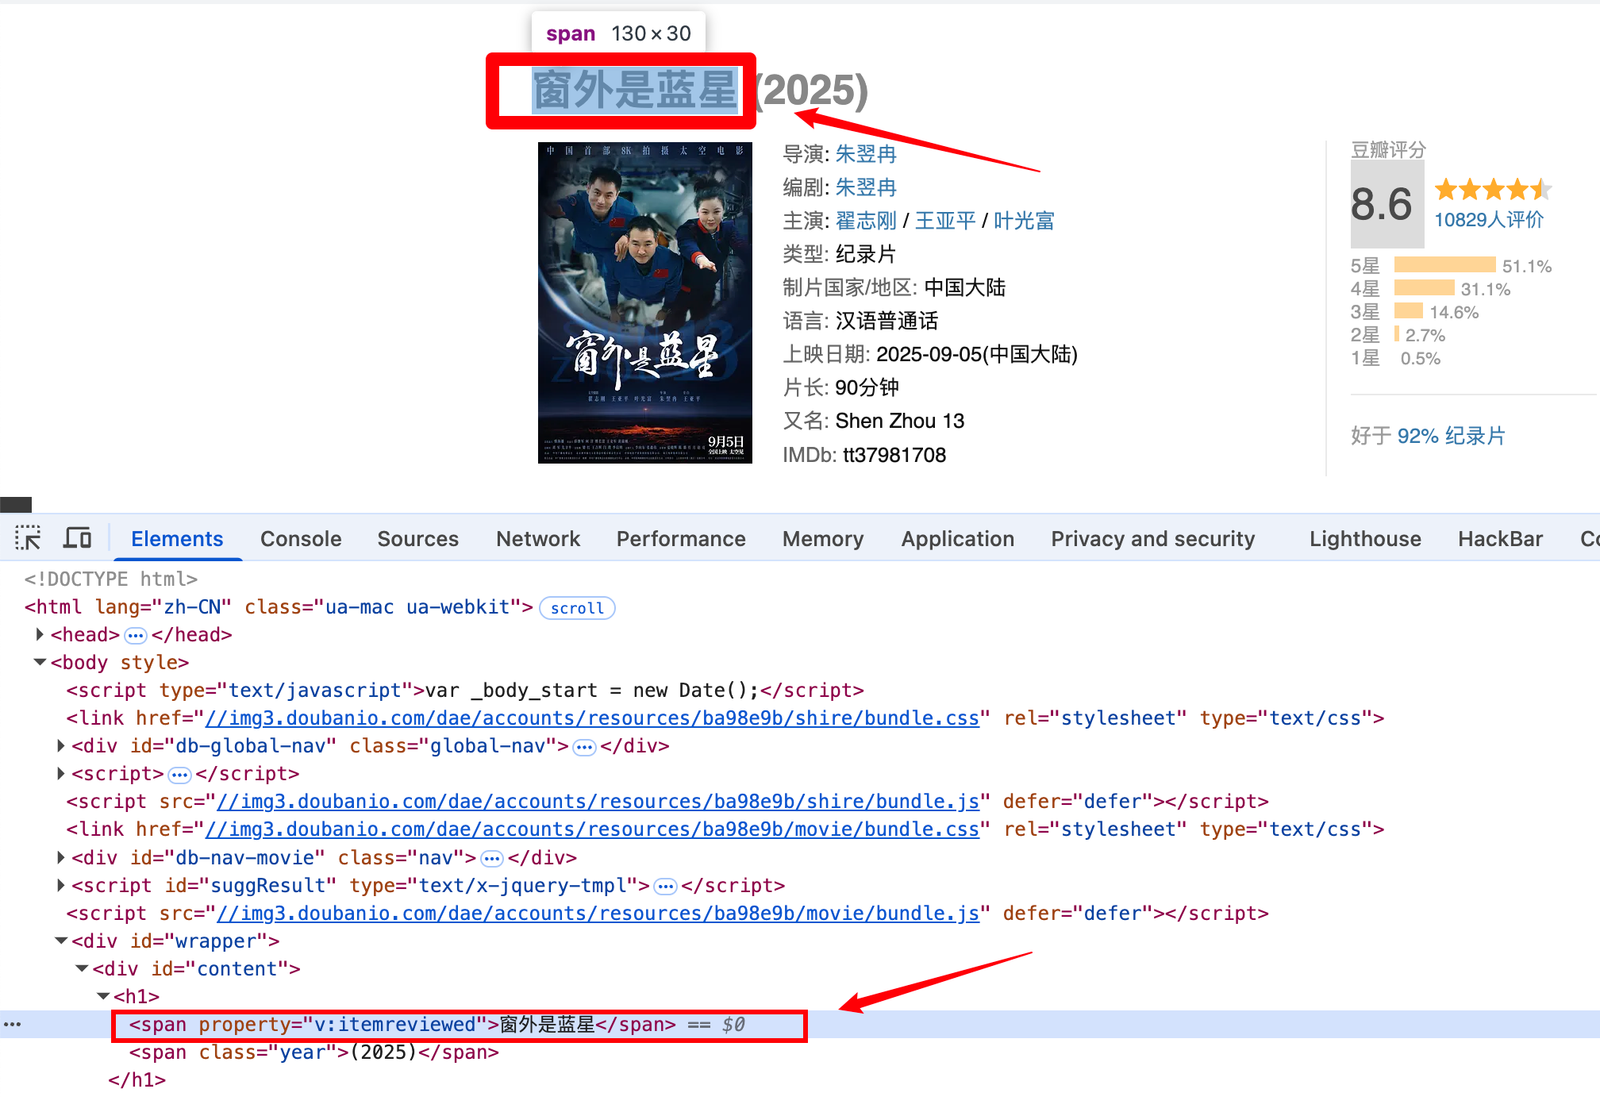1600x1097 pixels.
Task: Click the scroll badge on html tag
Action: (577, 608)
